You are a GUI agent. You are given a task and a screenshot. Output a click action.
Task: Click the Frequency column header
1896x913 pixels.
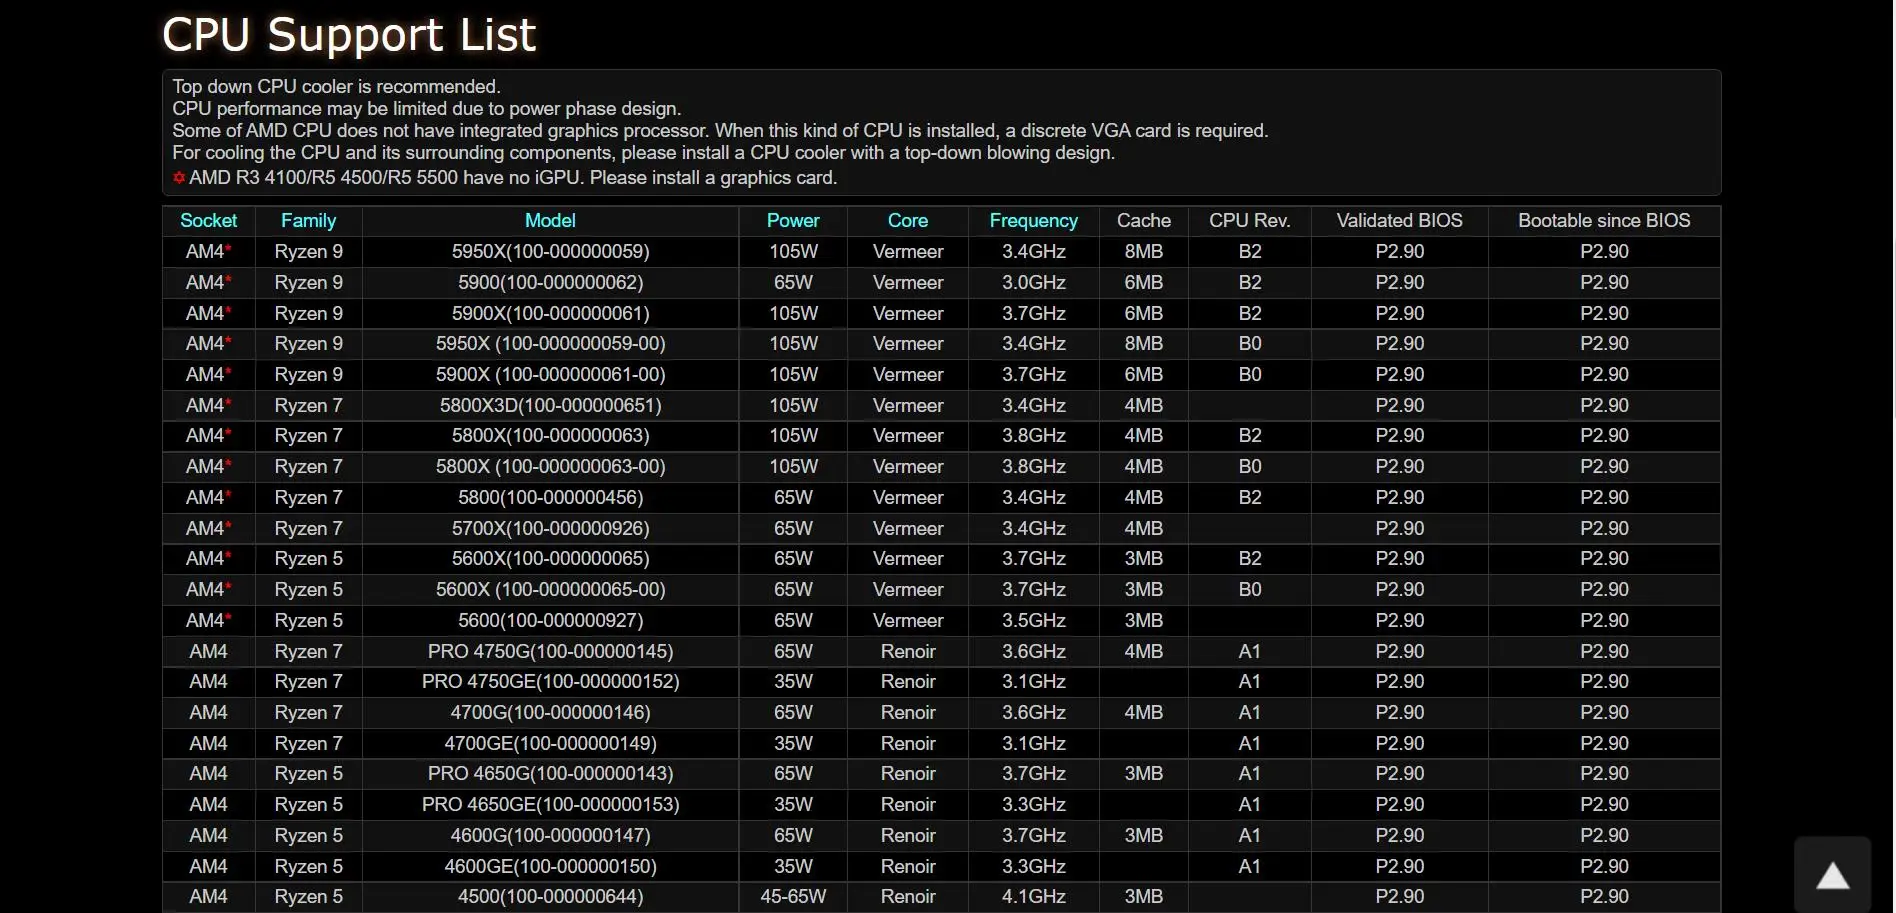pyautogui.click(x=1034, y=221)
